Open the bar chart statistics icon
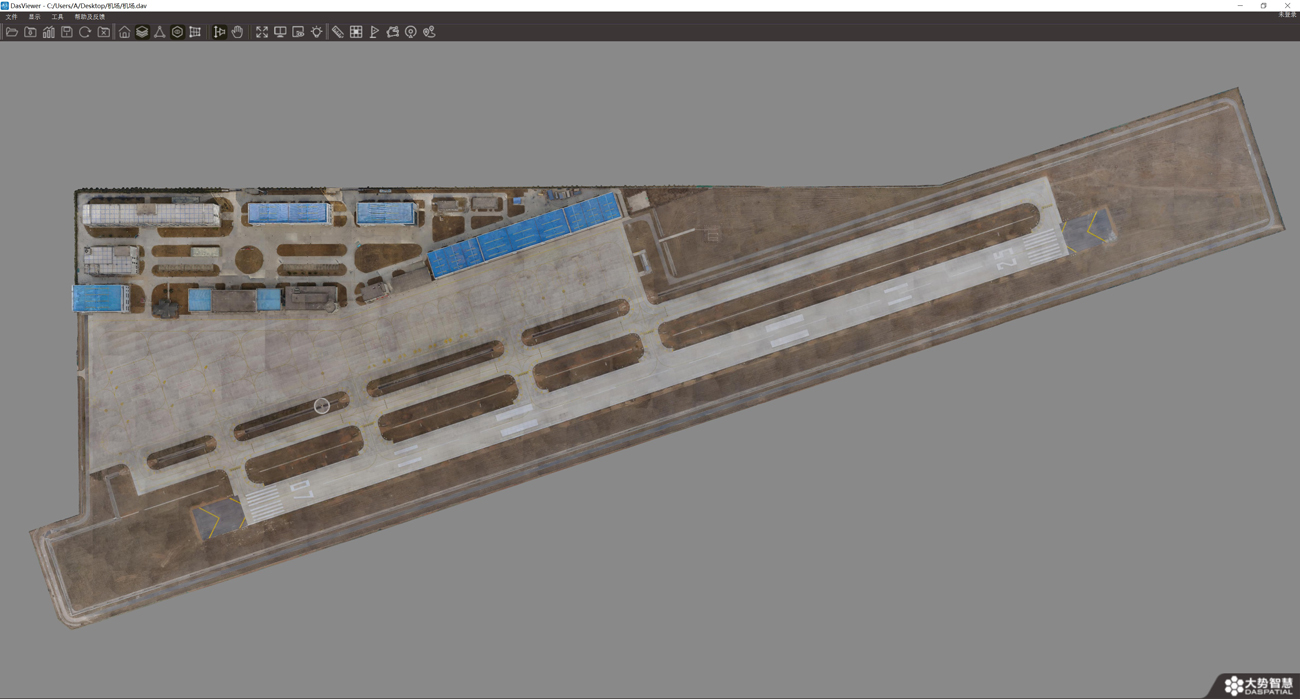1300x699 pixels. point(48,32)
